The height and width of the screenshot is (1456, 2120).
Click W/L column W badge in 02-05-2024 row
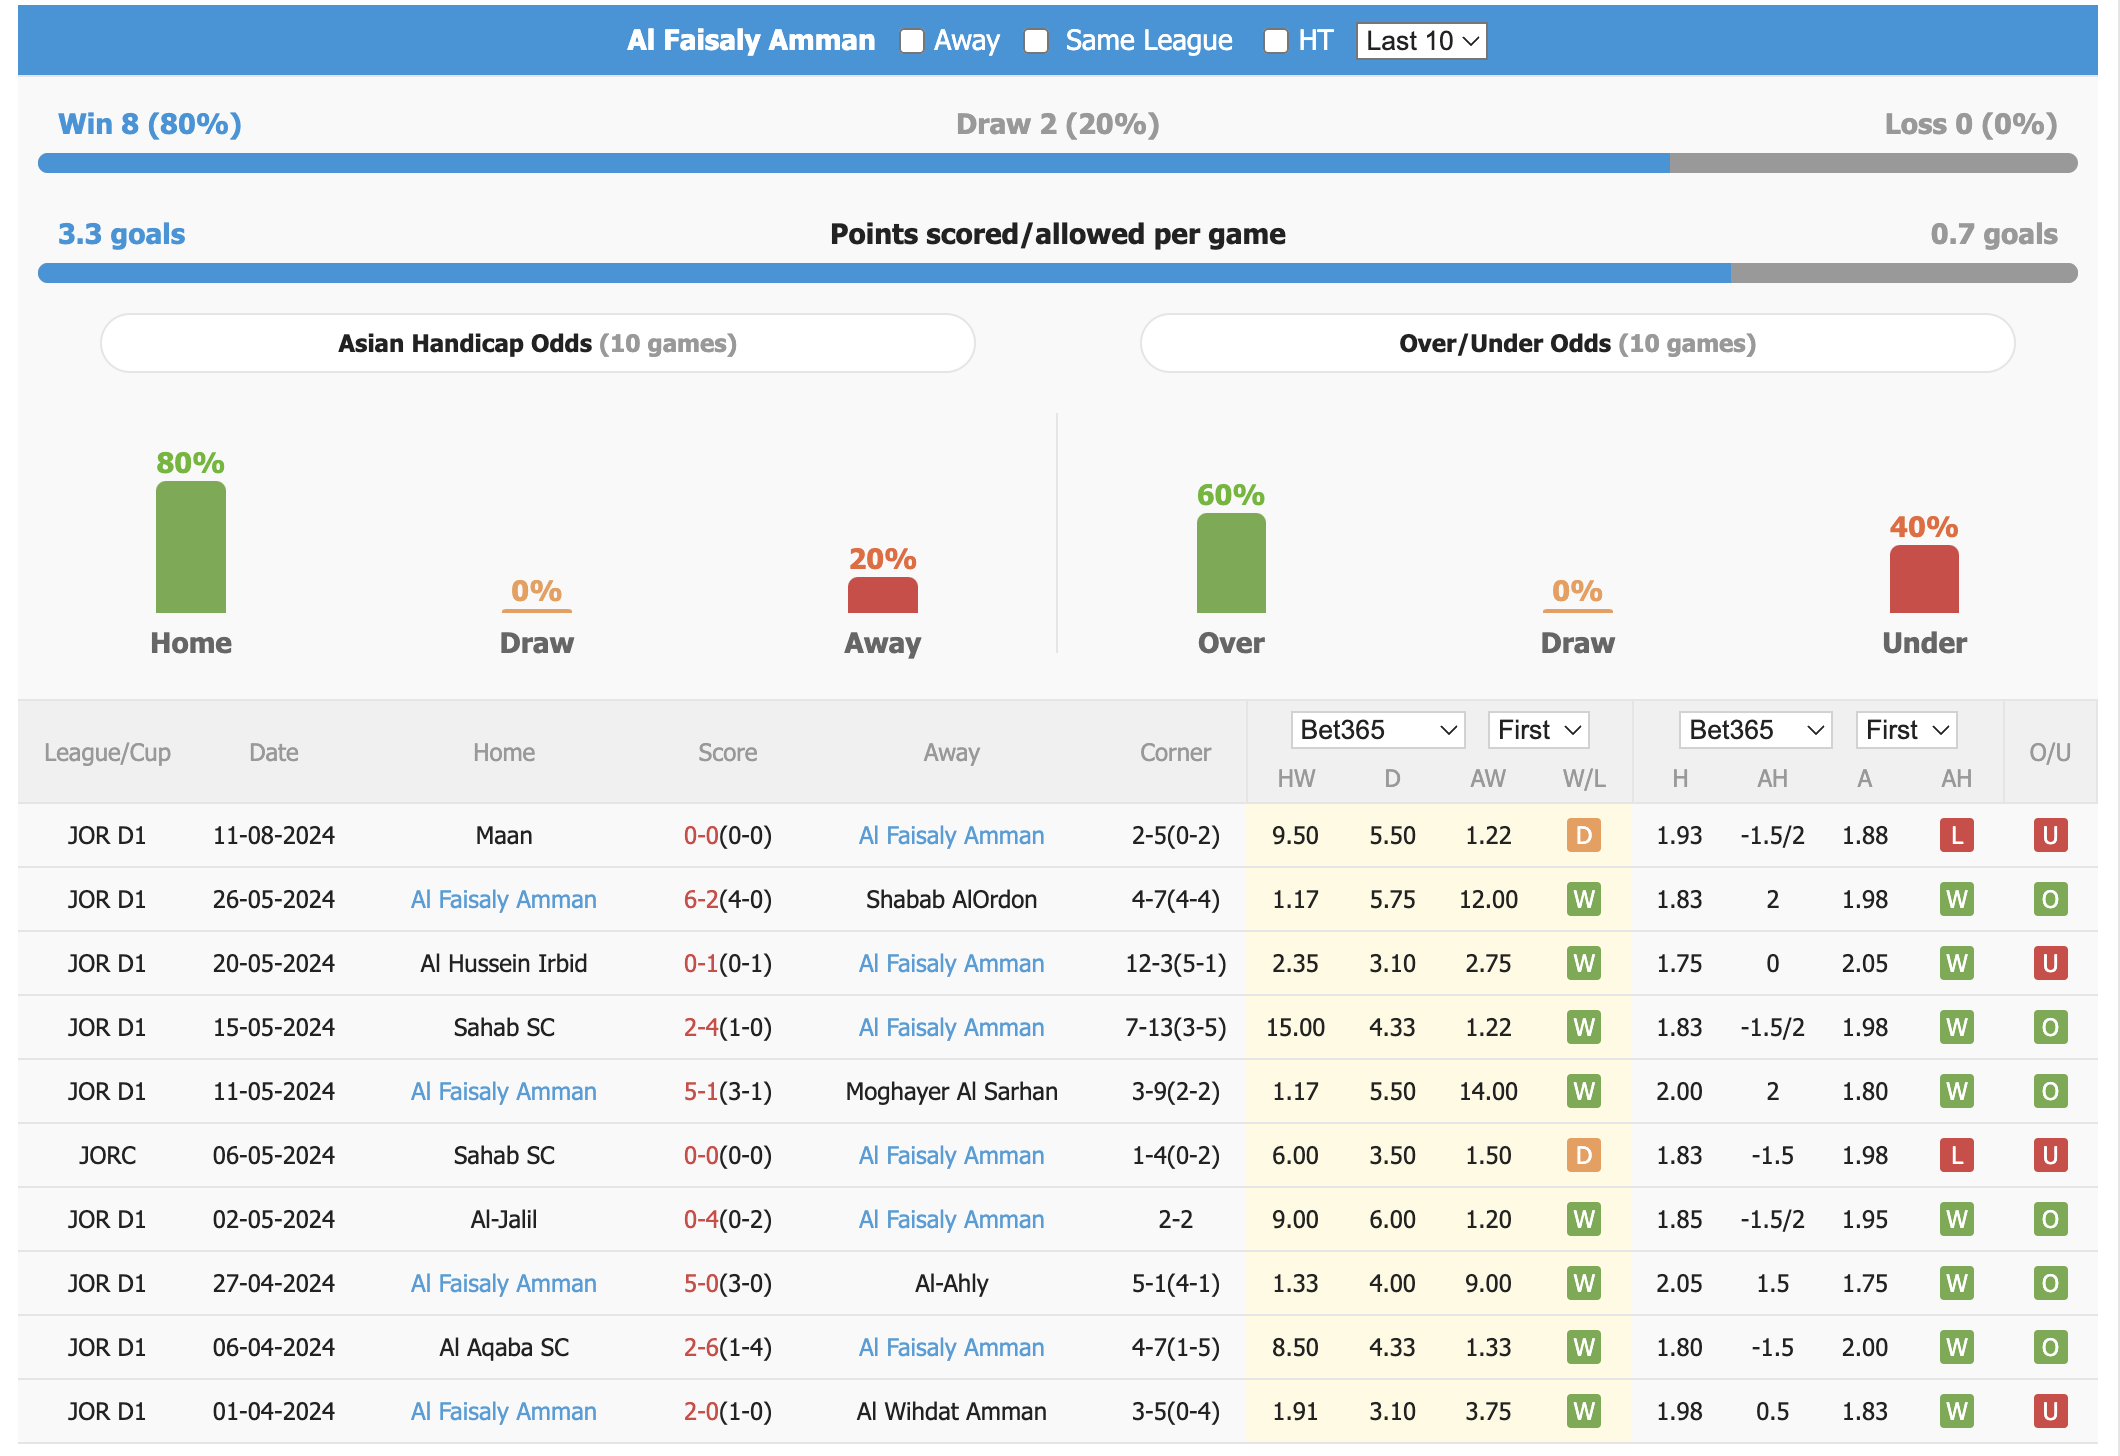1584,1219
